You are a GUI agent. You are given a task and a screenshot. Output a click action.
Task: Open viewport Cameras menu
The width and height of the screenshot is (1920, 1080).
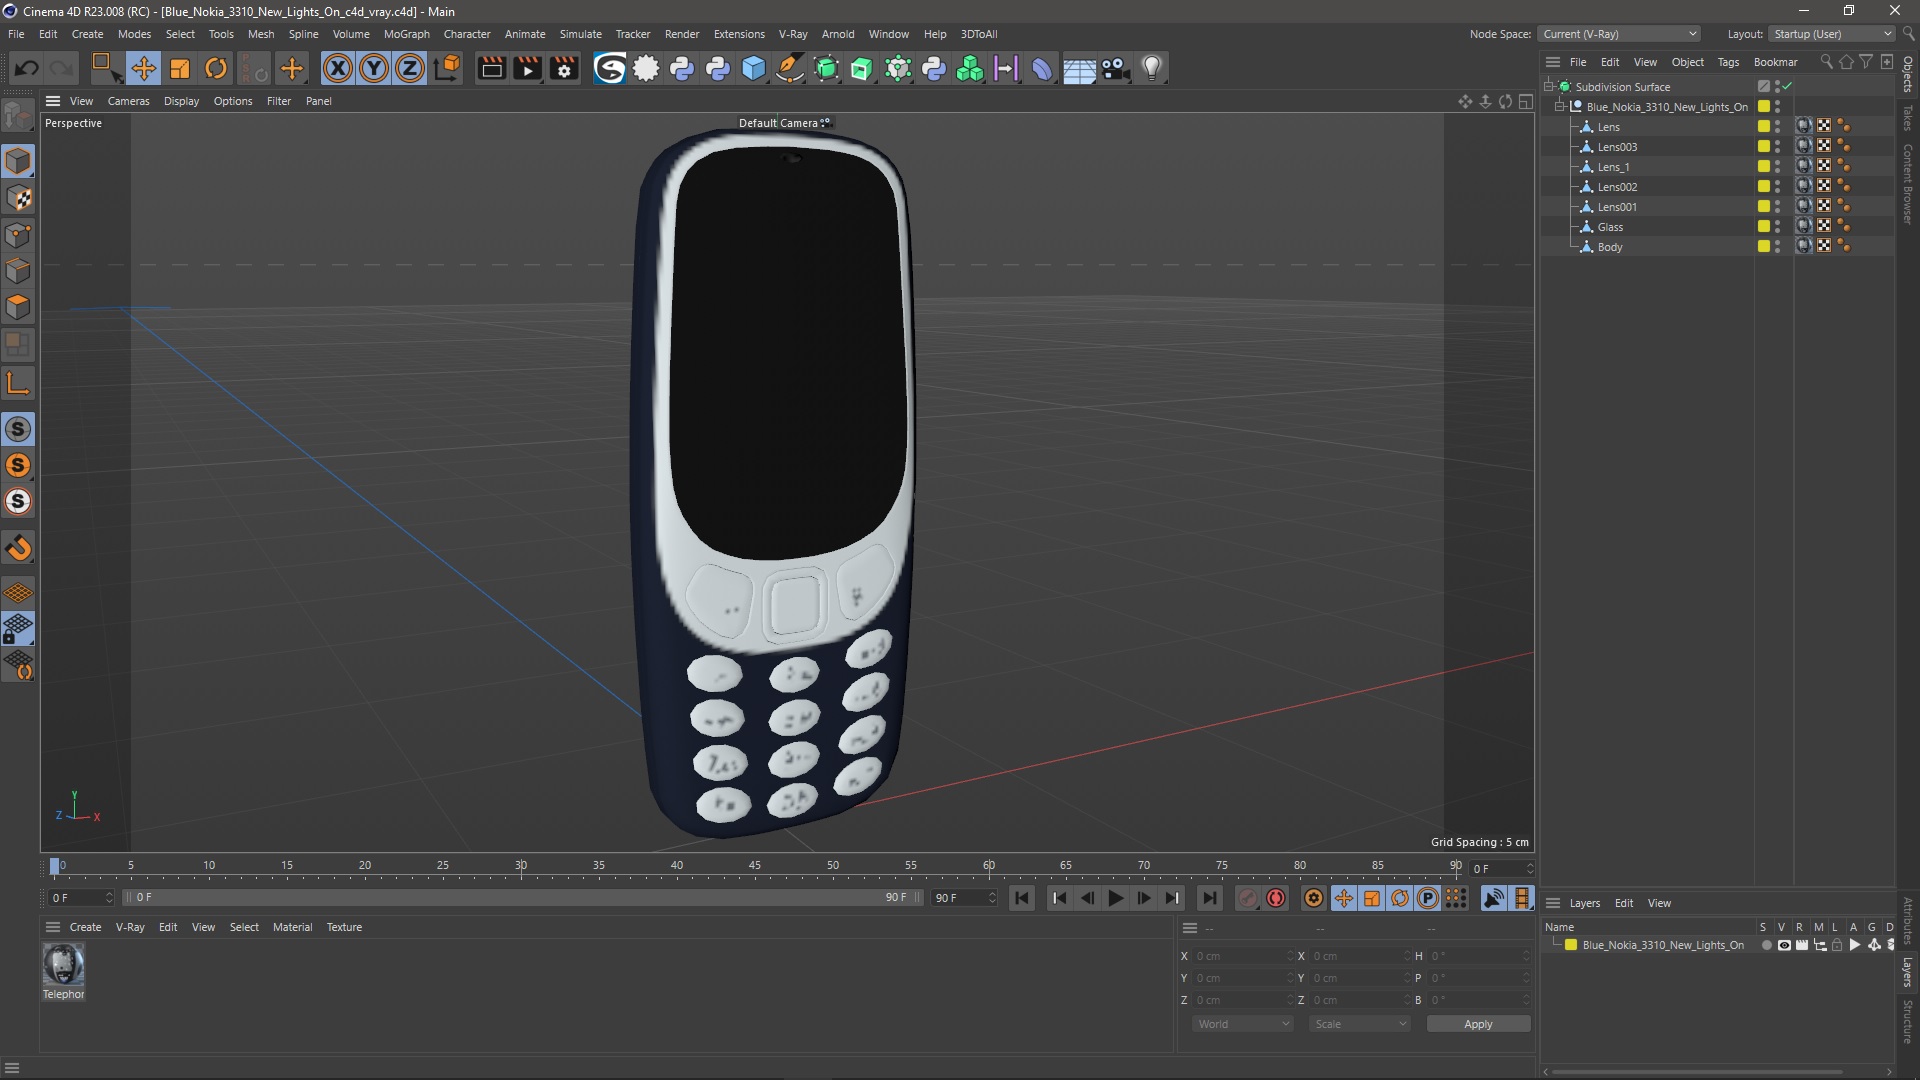pos(129,101)
